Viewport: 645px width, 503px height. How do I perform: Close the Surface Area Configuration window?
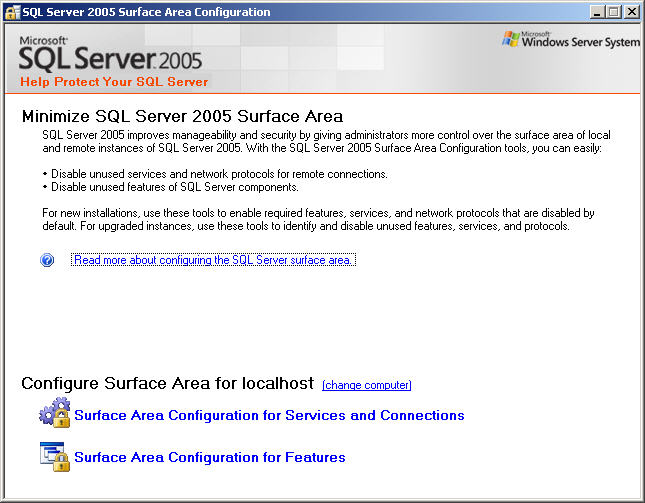631,12
